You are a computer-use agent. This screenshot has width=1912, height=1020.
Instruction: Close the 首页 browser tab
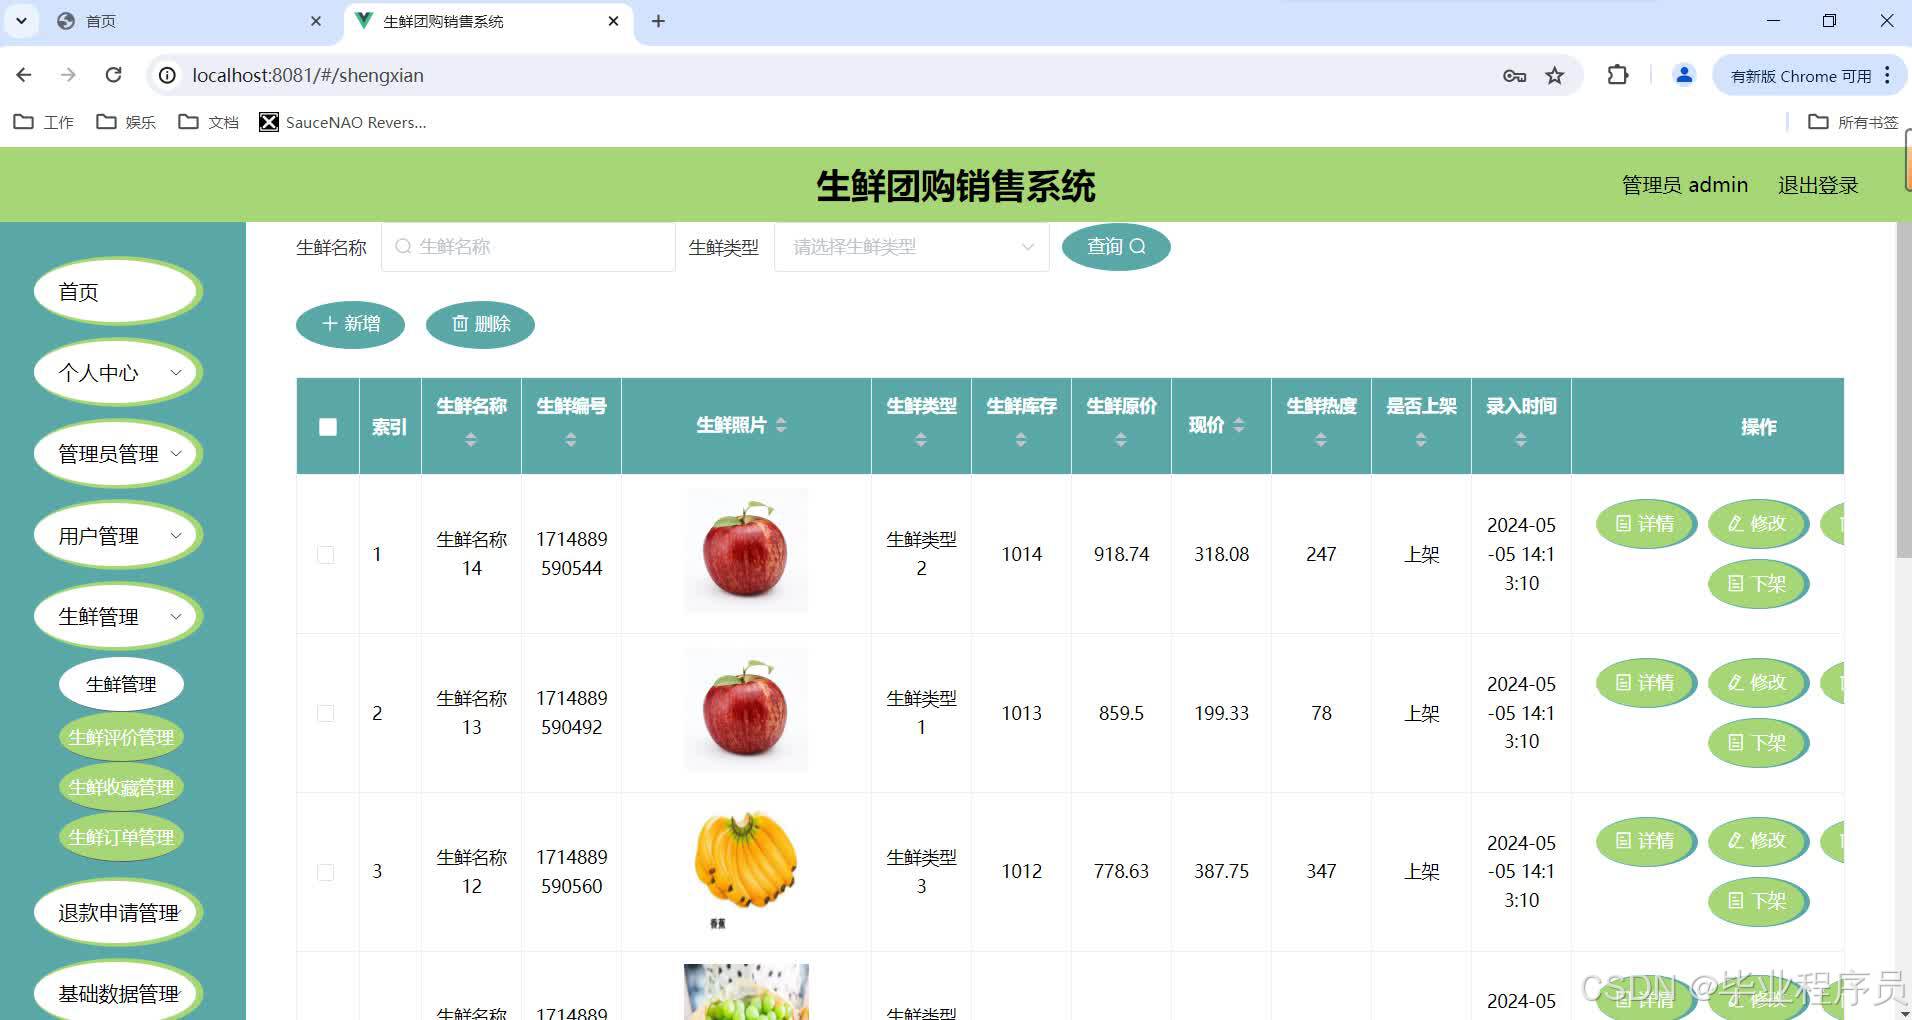tap(316, 21)
